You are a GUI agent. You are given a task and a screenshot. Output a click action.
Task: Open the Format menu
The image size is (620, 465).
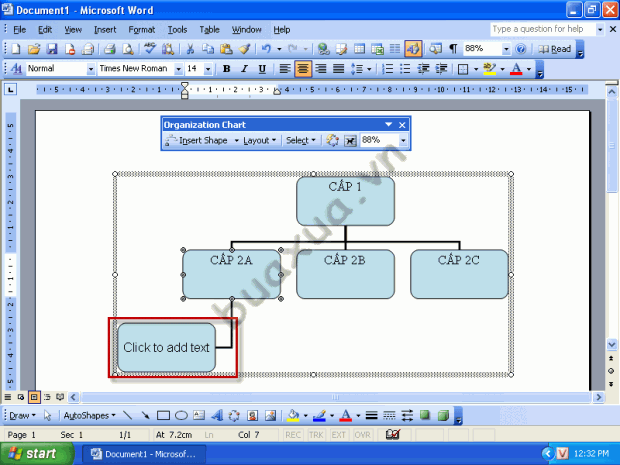pos(142,30)
